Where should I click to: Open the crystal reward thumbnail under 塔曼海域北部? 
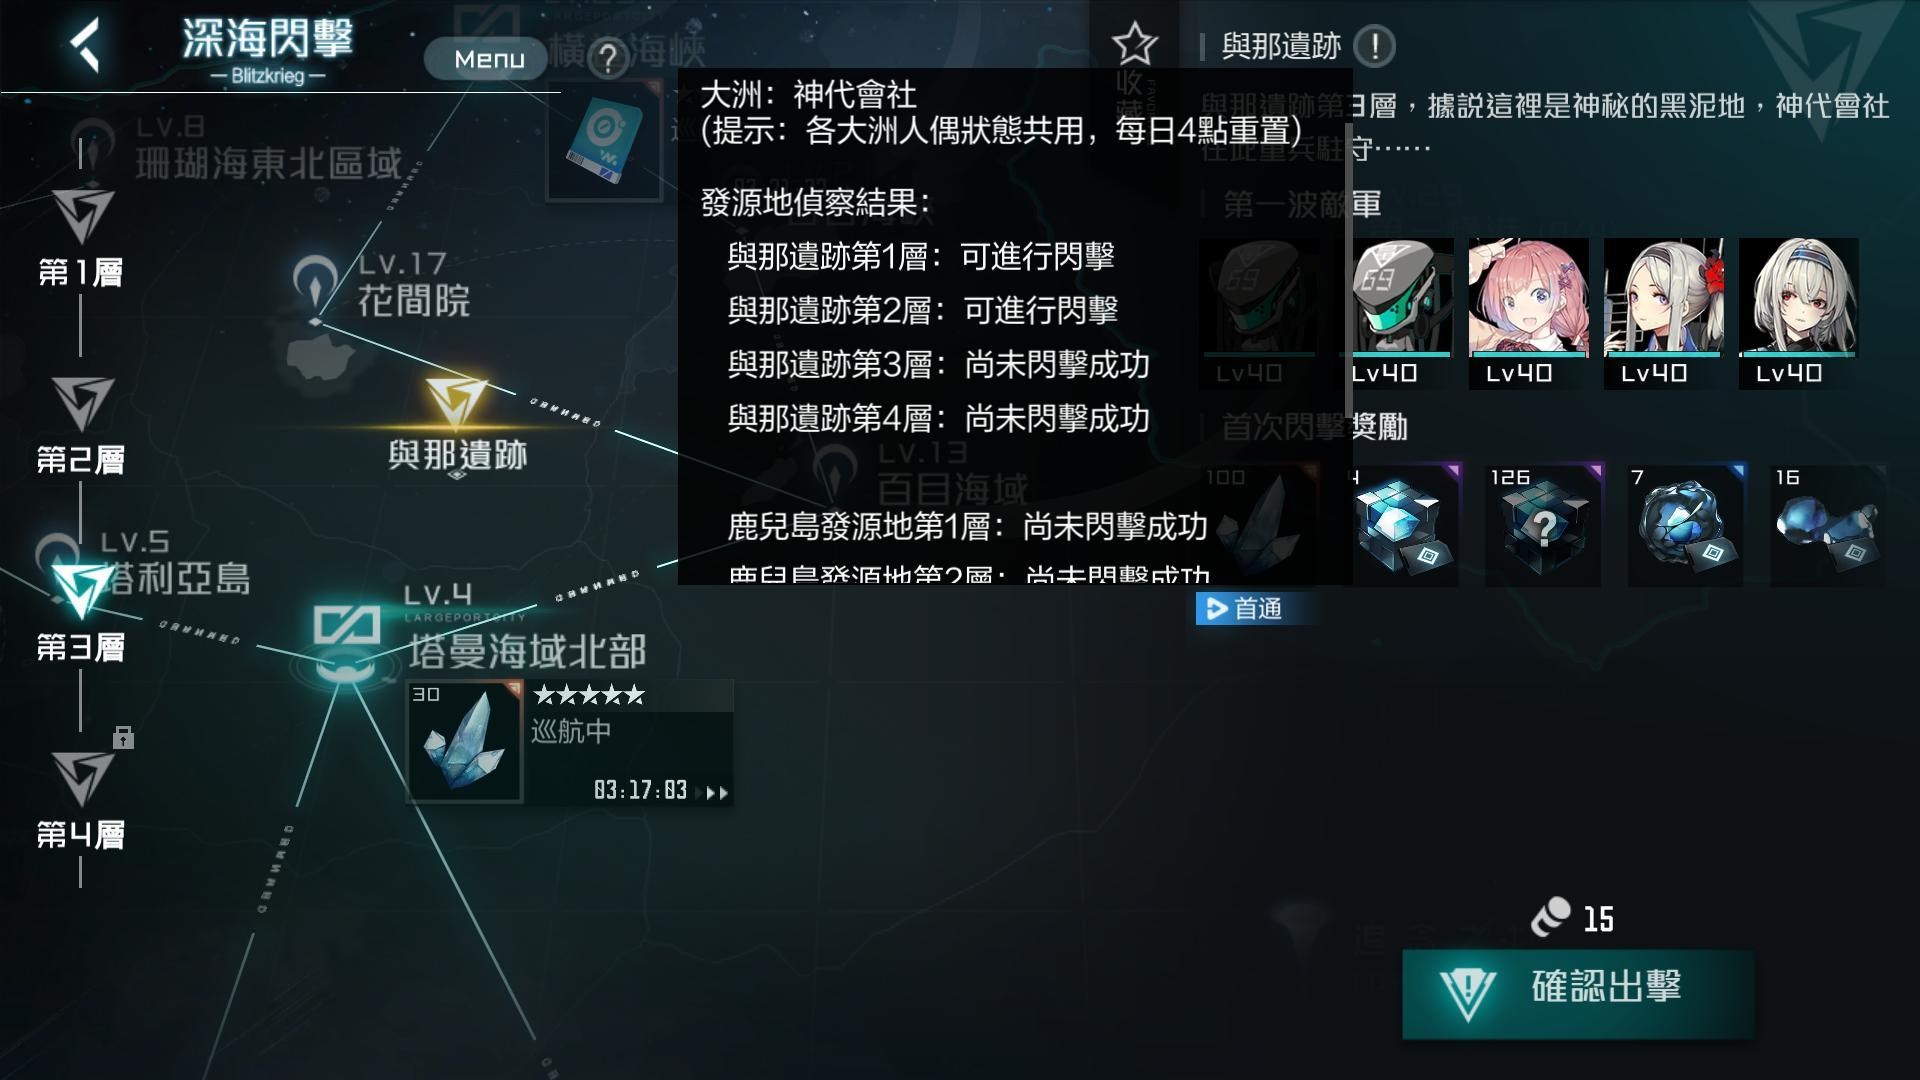pyautogui.click(x=464, y=742)
